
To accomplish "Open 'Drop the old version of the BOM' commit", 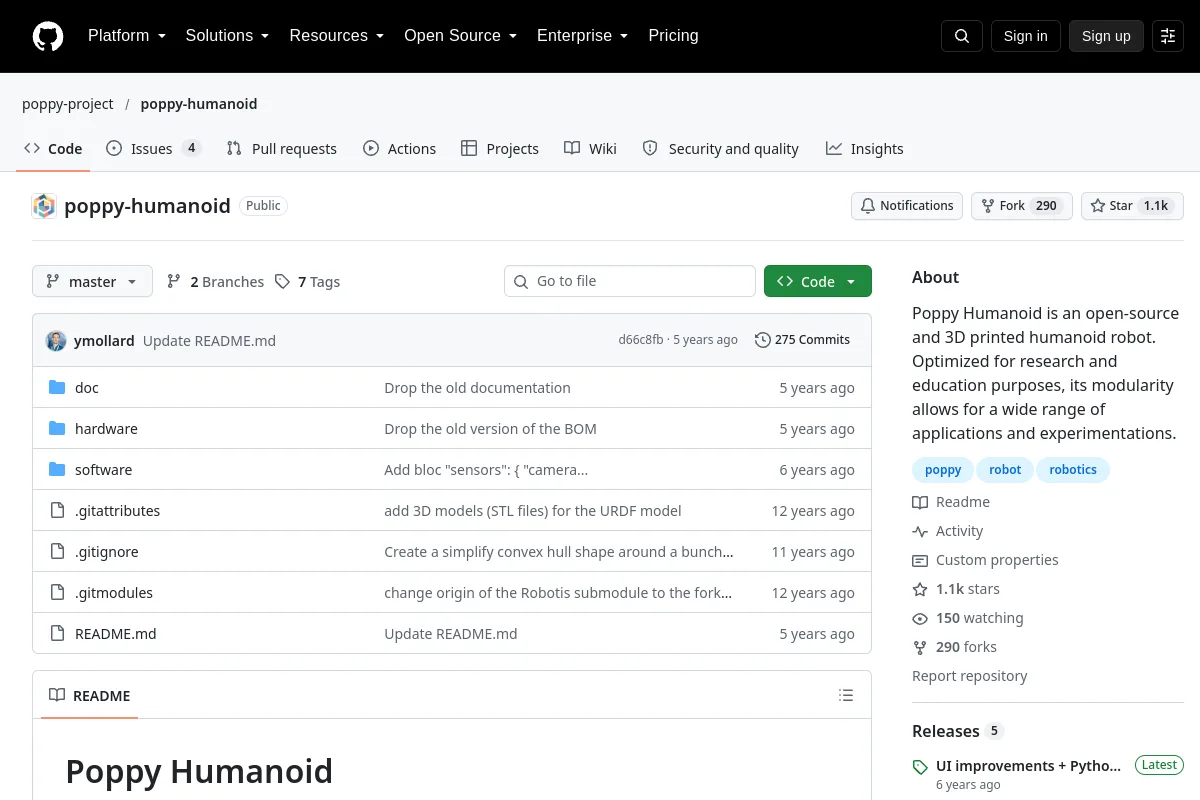I will 490,429.
